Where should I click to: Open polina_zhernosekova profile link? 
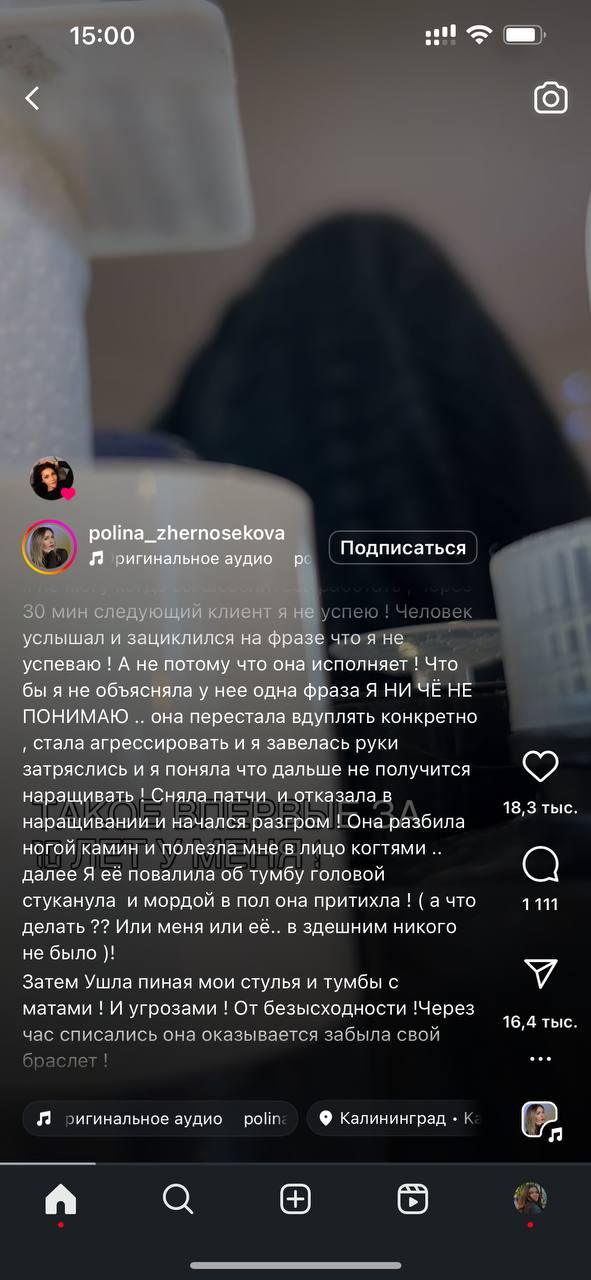pos(187,533)
